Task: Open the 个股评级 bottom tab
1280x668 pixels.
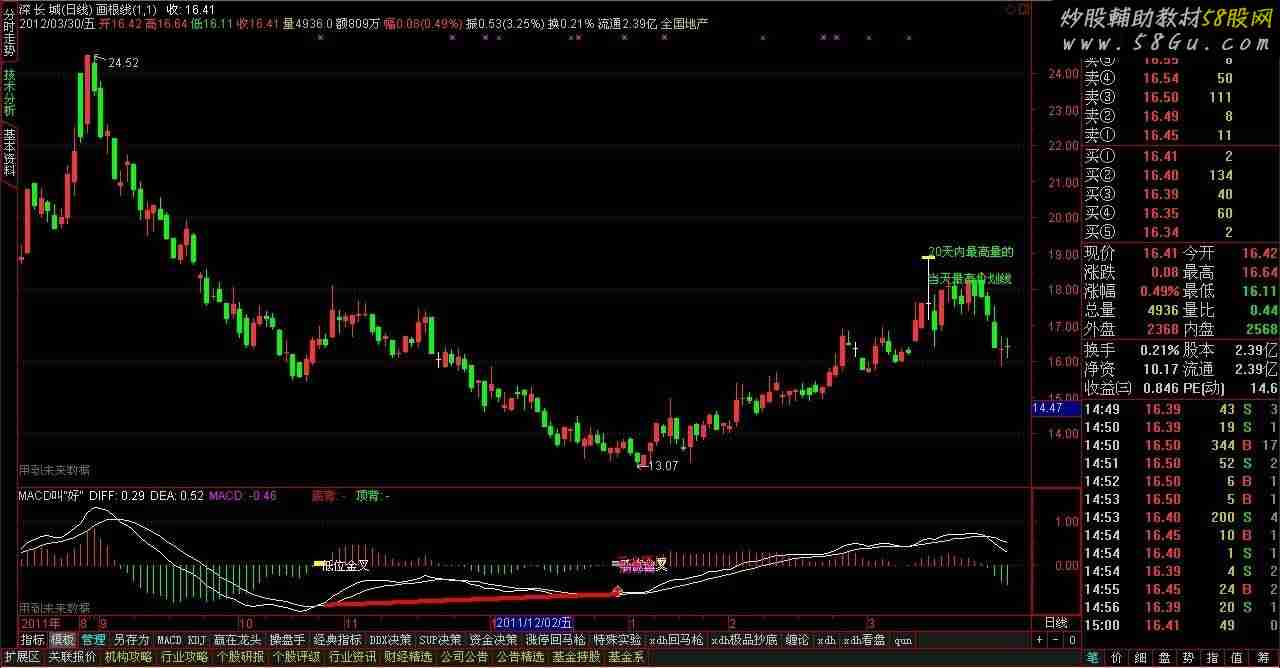Action: 296,657
